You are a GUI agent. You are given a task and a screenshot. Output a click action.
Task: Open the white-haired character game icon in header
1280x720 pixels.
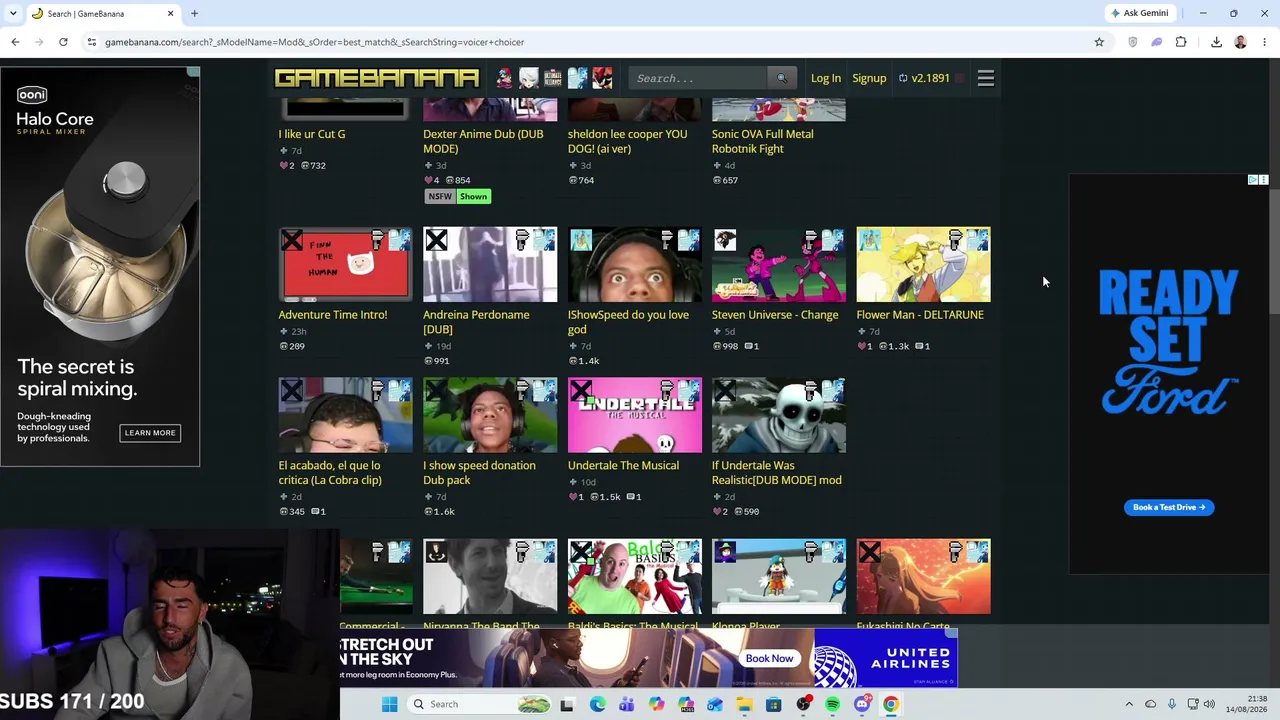[528, 78]
